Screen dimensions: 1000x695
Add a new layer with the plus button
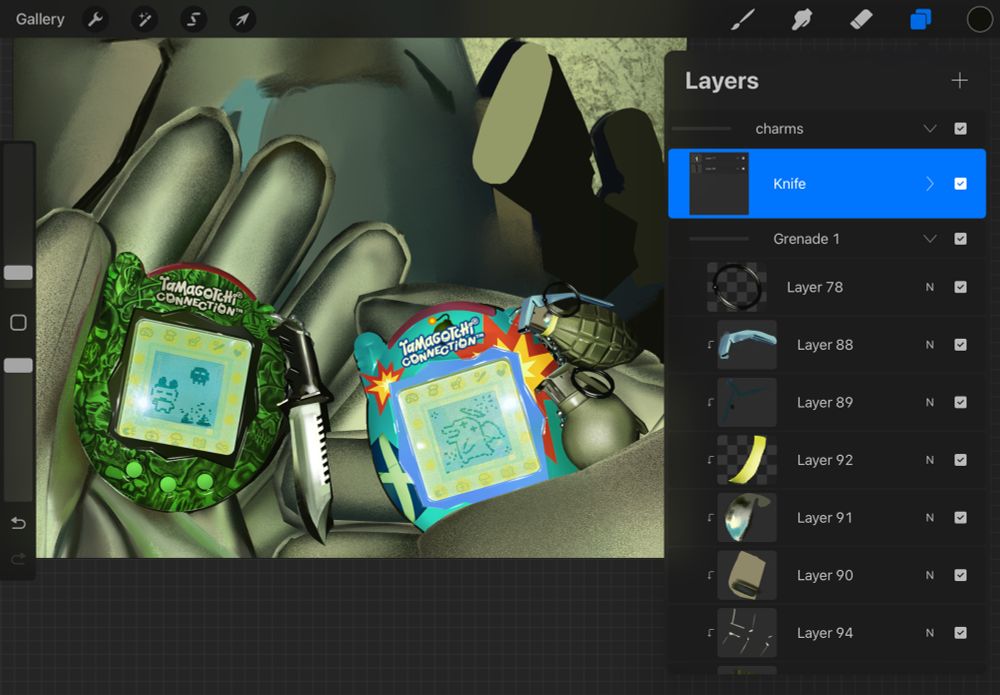click(x=959, y=80)
